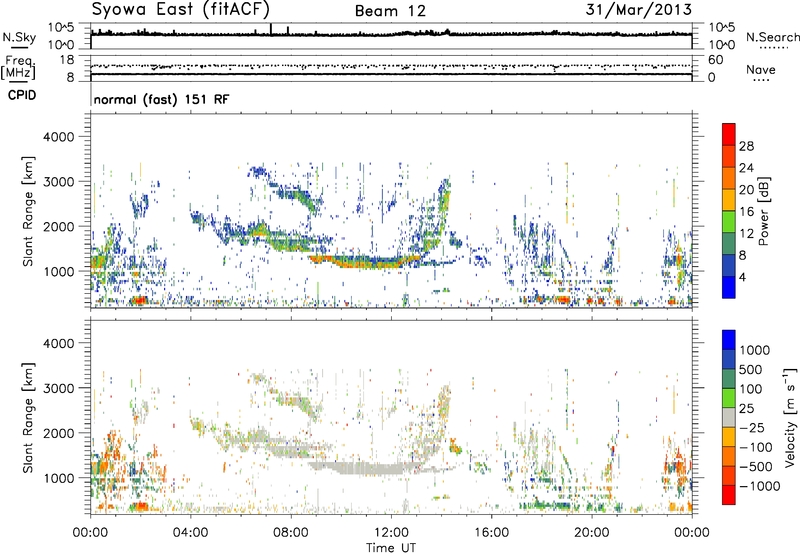Pick the bright blue bottom segment of the Power colorbar
The height and width of the screenshot is (554, 800).
[729, 287]
